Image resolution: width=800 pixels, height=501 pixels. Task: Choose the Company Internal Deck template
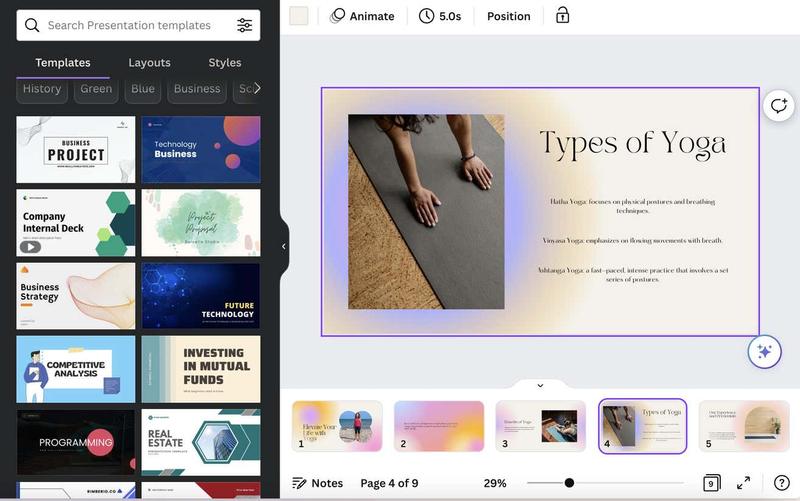click(76, 223)
